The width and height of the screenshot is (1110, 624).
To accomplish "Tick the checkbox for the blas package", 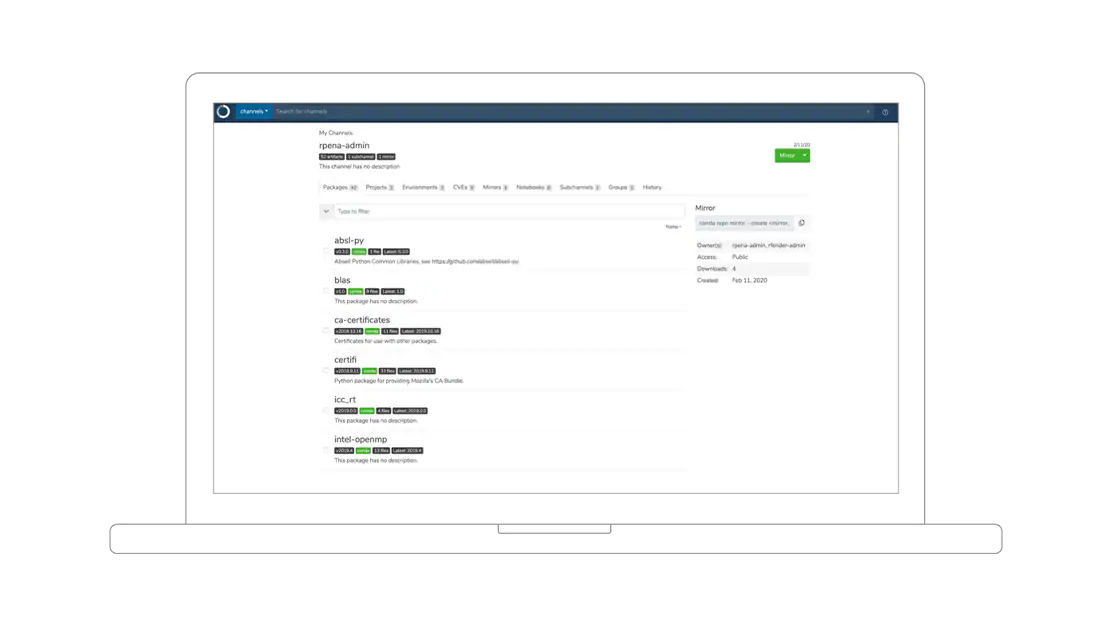I will (326, 291).
